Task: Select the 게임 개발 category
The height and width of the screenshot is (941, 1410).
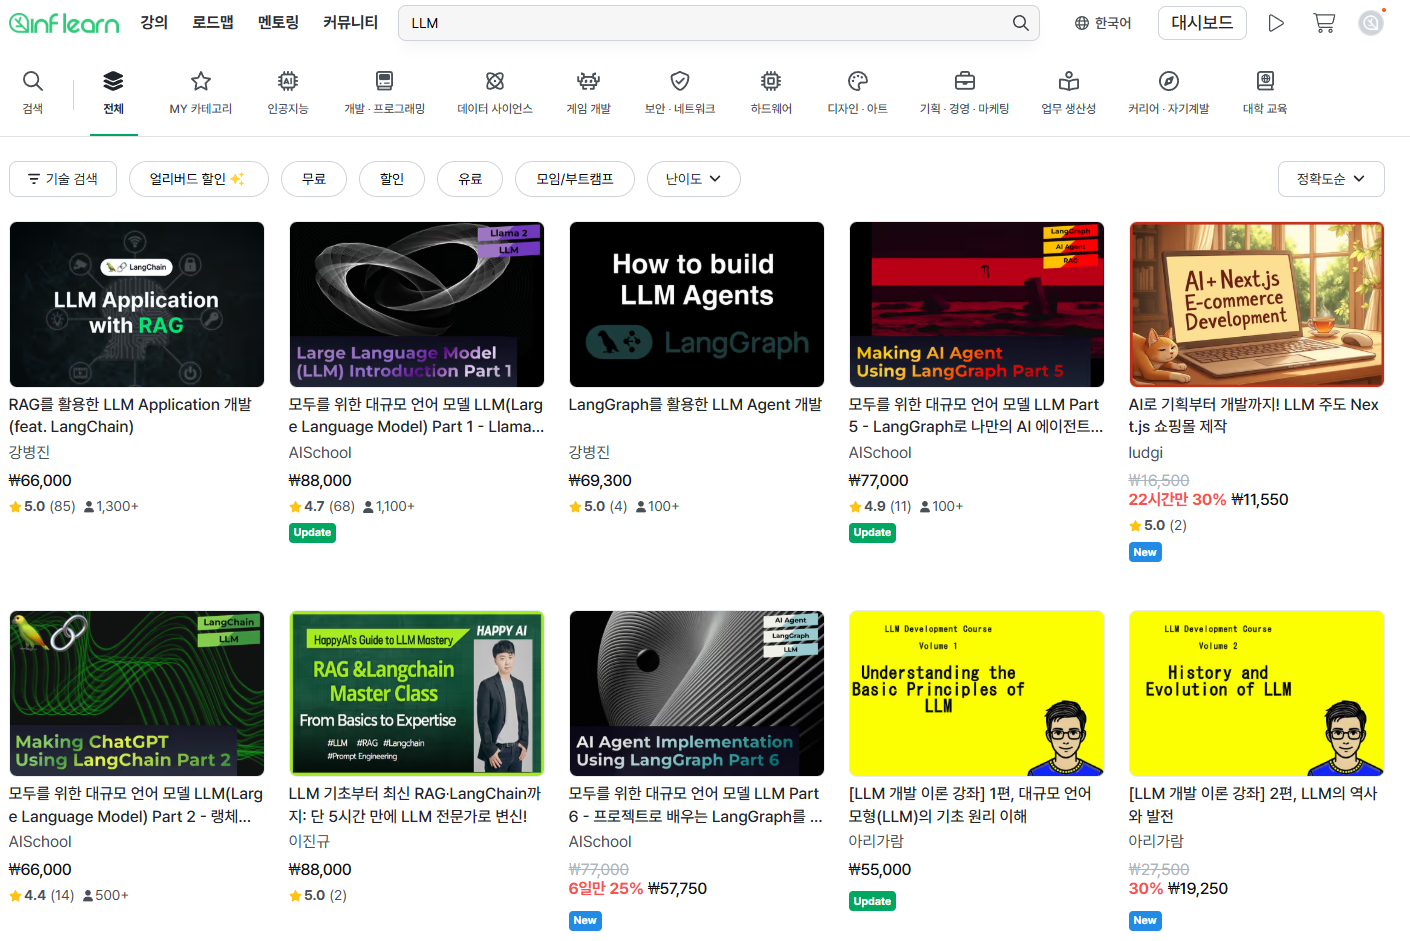Action: tap(588, 93)
